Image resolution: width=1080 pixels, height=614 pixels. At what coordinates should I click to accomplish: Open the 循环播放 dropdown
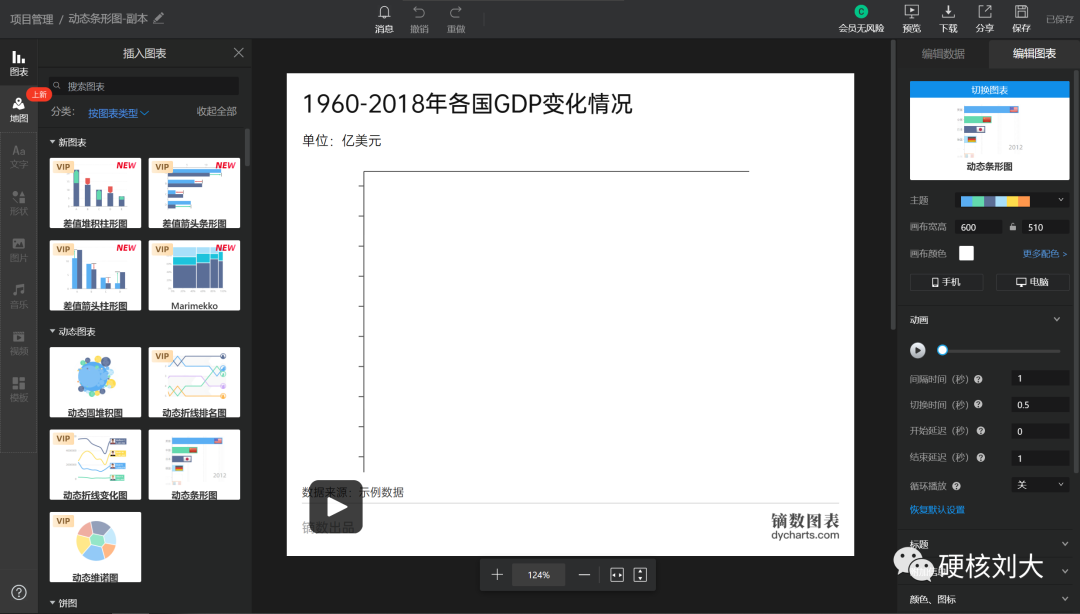1040,485
